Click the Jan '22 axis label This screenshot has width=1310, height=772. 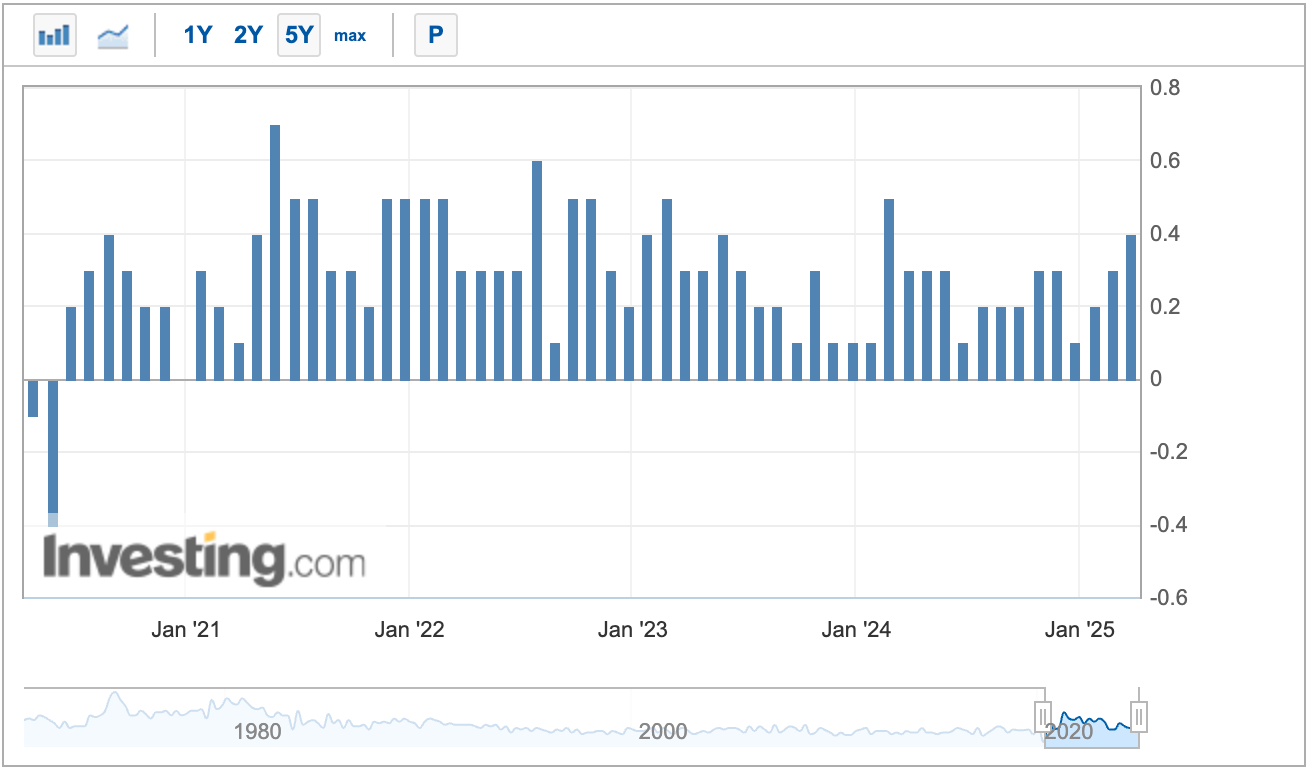pyautogui.click(x=409, y=629)
